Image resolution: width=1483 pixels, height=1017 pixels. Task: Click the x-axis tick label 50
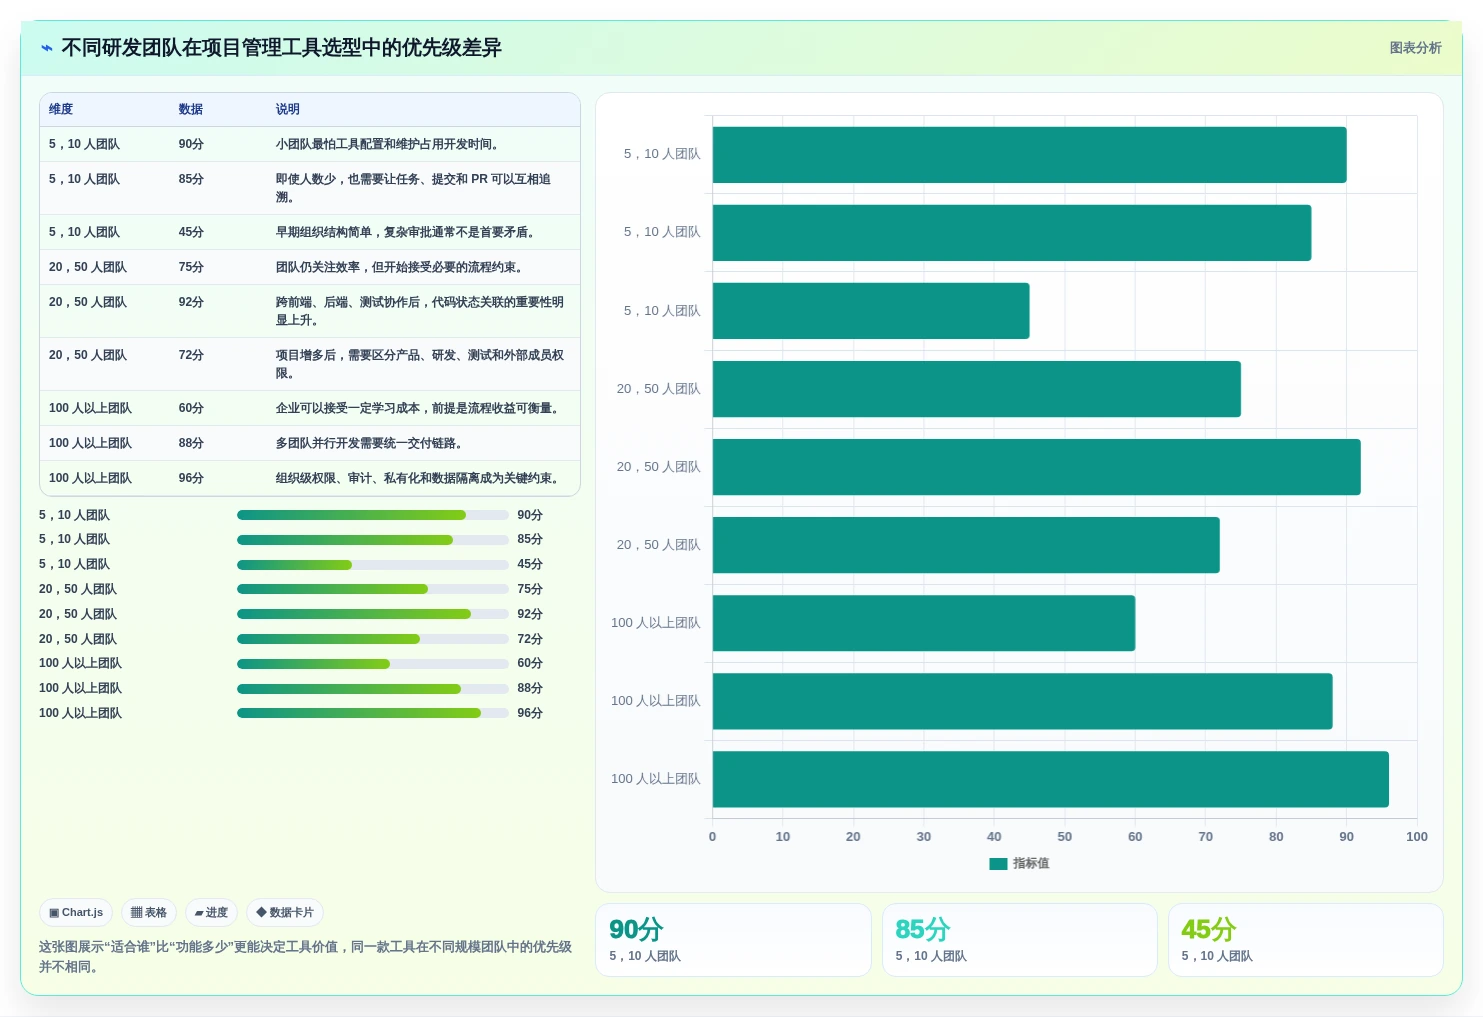[1065, 837]
